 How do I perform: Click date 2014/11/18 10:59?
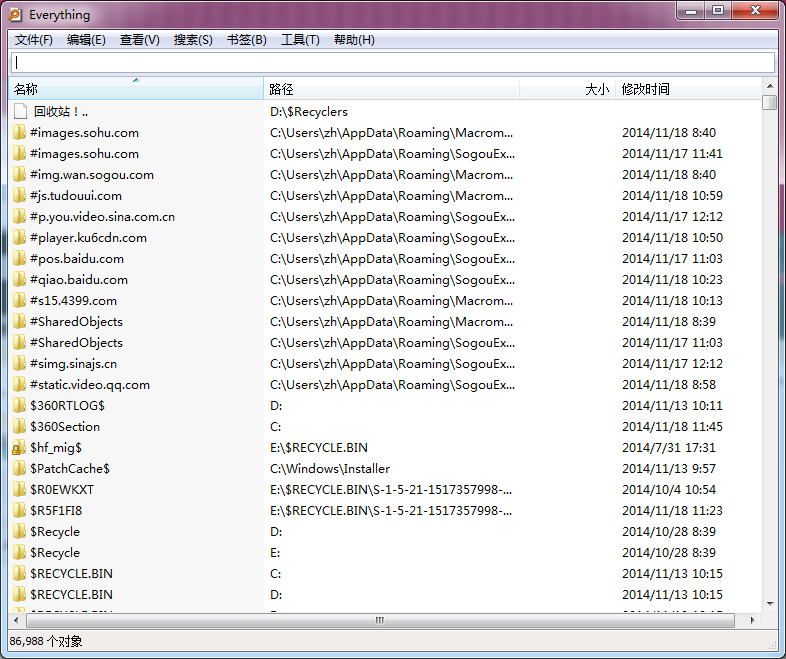click(x=672, y=196)
